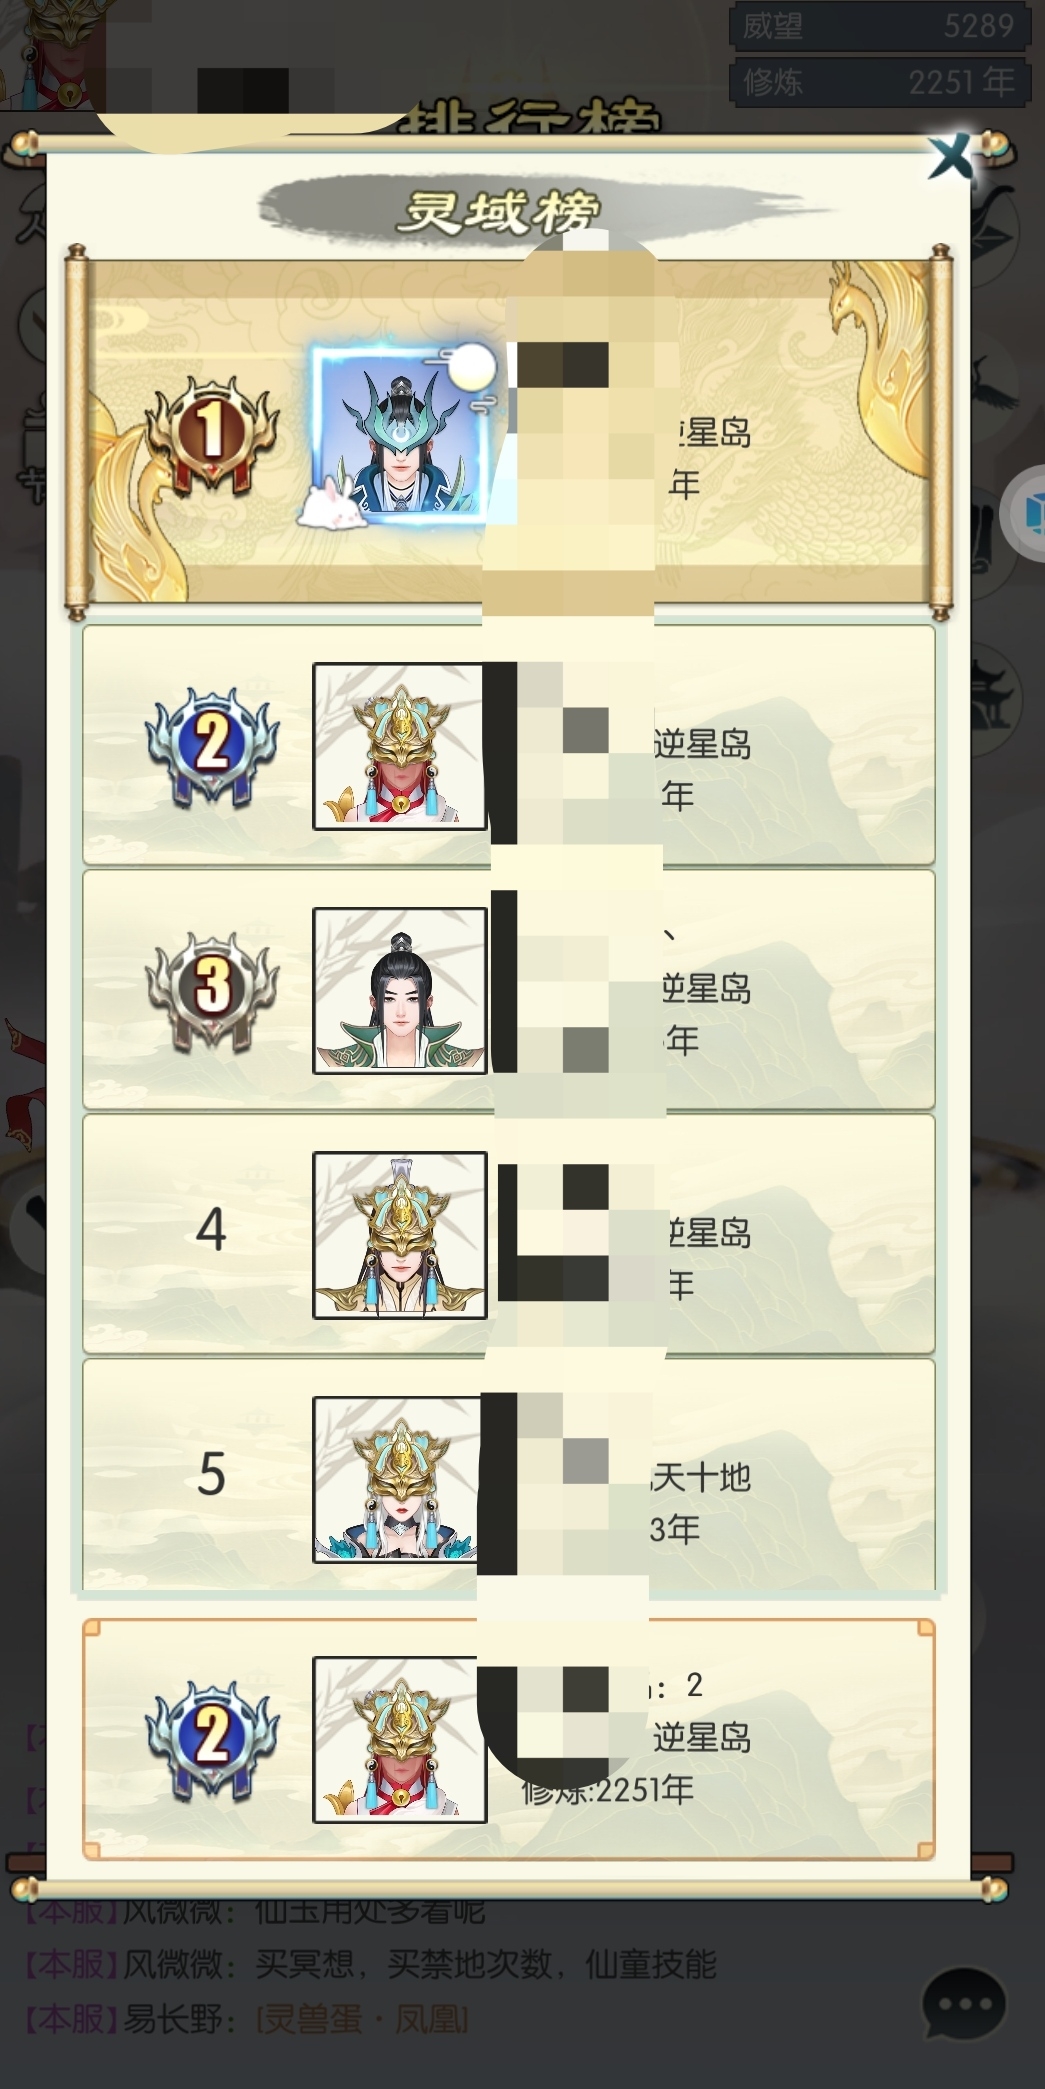Open the 灵兽蛋·凤凰 item link in chat
The height and width of the screenshot is (2089, 1045).
[362, 2019]
